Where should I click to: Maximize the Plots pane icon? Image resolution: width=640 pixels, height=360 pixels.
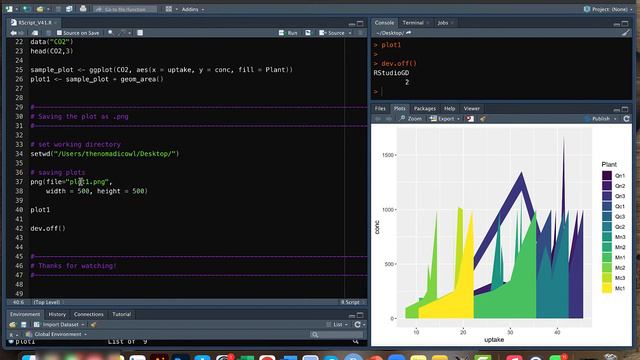(625, 109)
